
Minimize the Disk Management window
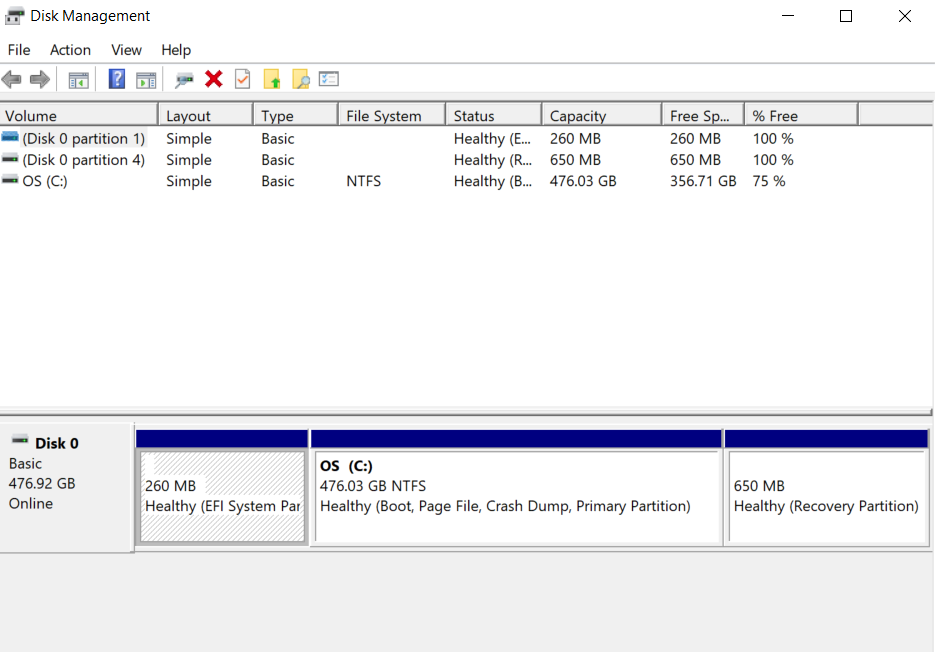pyautogui.click(x=788, y=16)
